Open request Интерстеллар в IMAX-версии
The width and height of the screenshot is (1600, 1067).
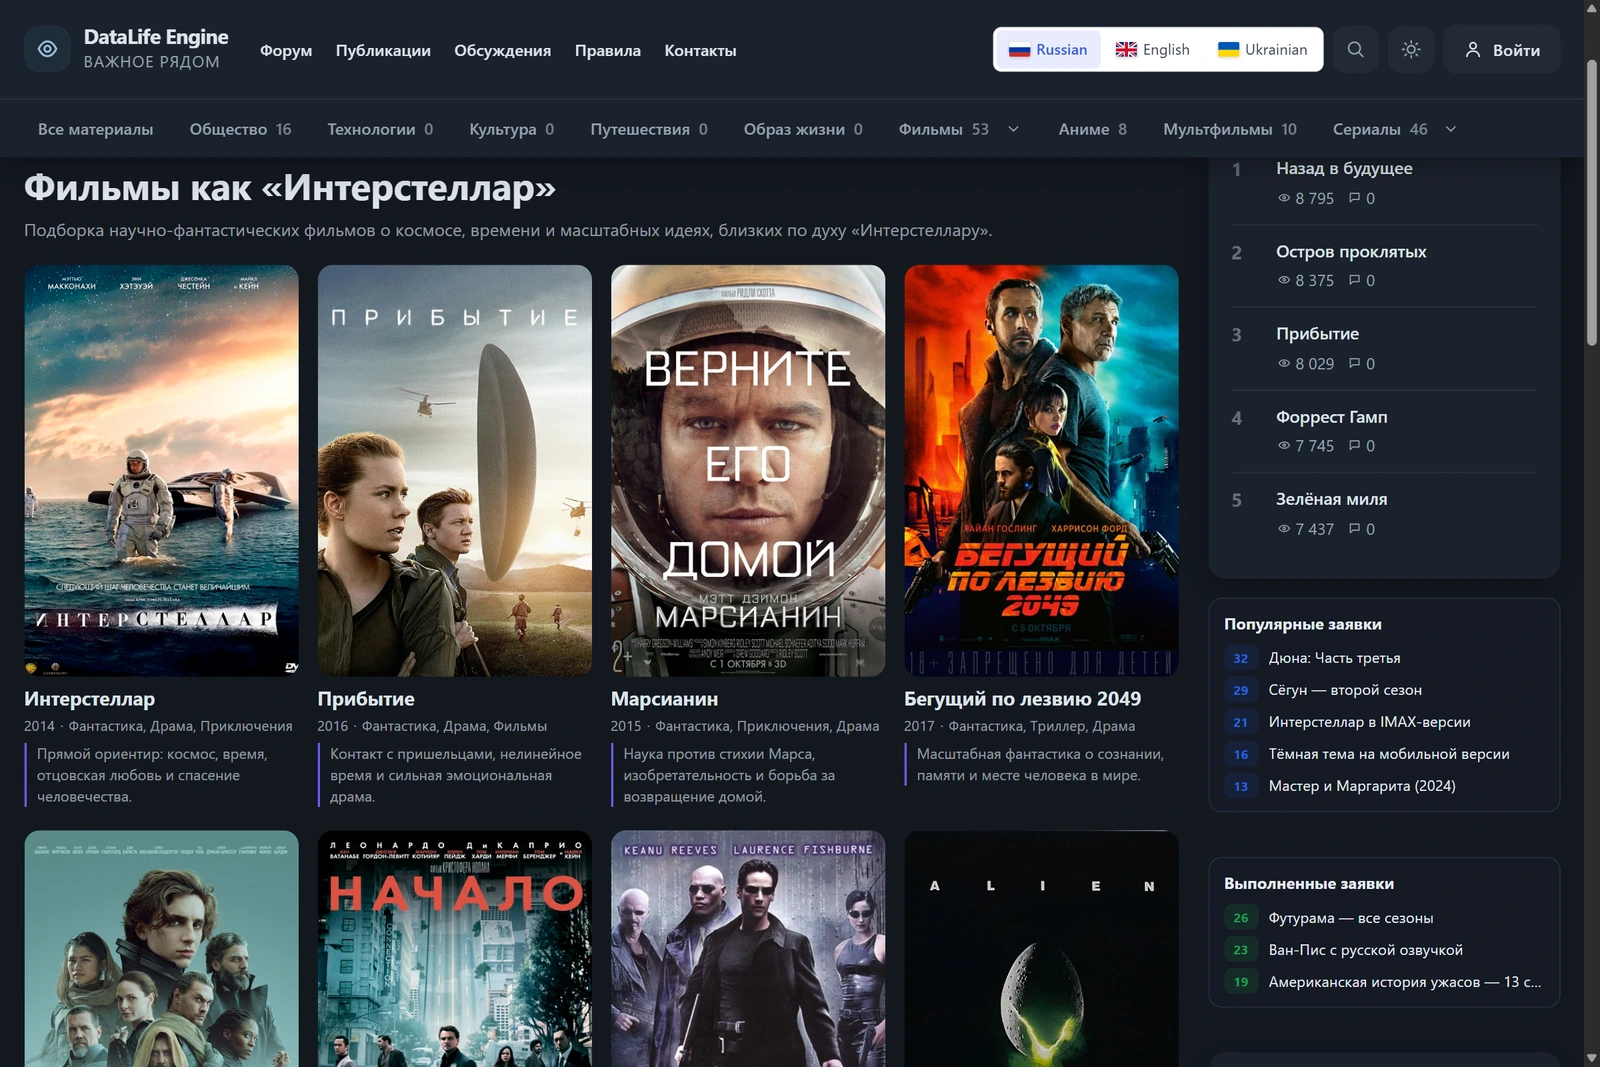click(1369, 722)
